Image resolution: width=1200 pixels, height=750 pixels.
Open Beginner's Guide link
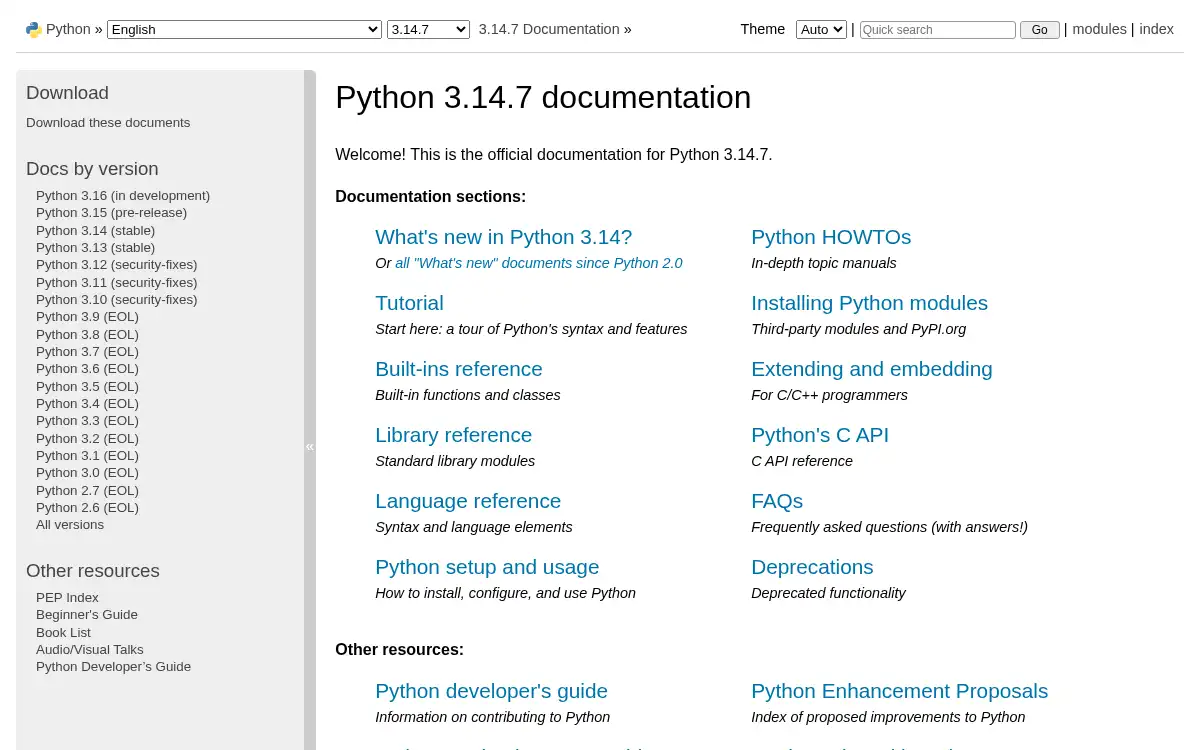pos(87,615)
